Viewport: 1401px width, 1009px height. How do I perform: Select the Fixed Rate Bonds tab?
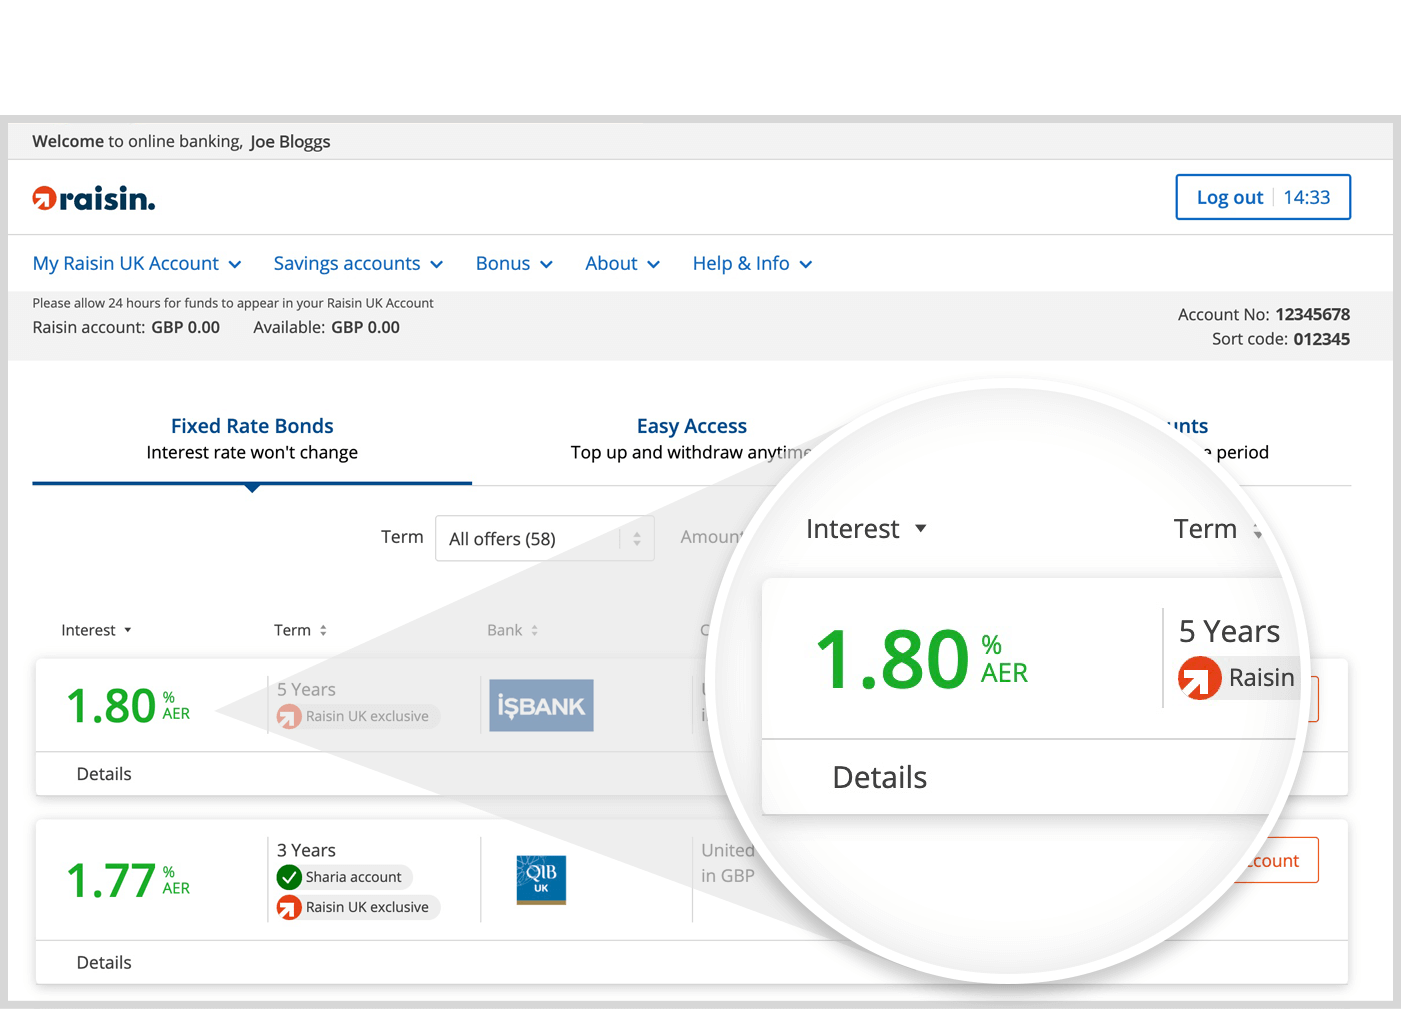tap(252, 439)
